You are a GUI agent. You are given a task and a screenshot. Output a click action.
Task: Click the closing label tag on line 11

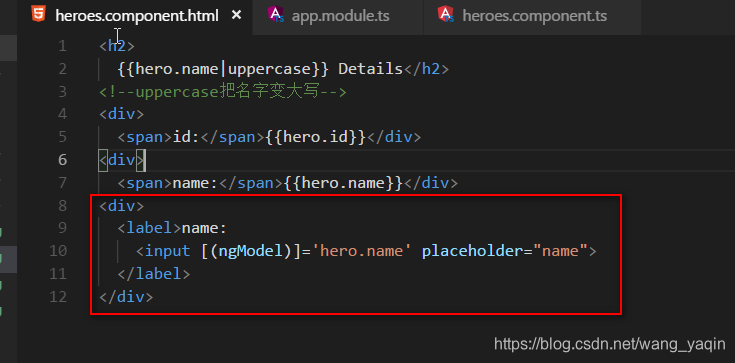coord(154,274)
